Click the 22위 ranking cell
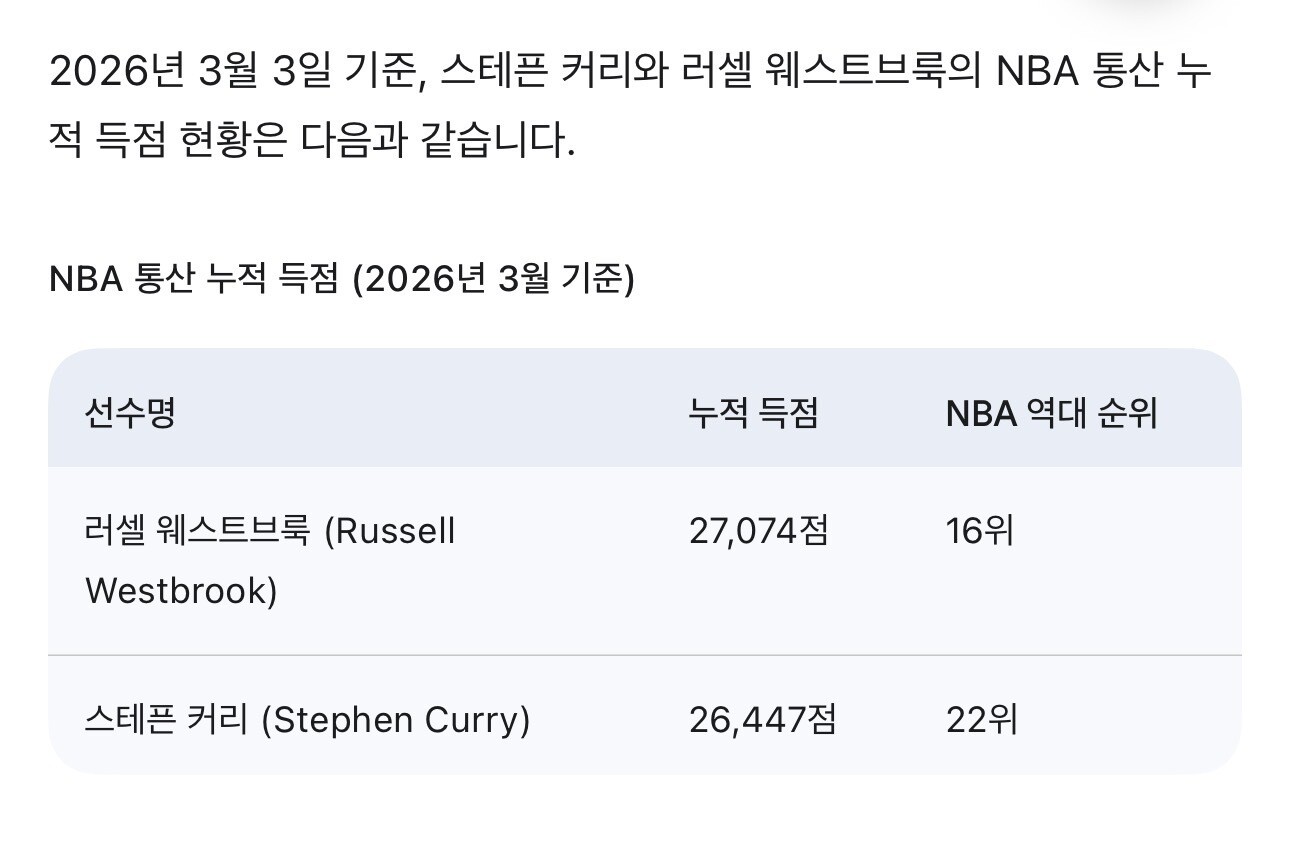The image size is (1290, 867). click(981, 720)
